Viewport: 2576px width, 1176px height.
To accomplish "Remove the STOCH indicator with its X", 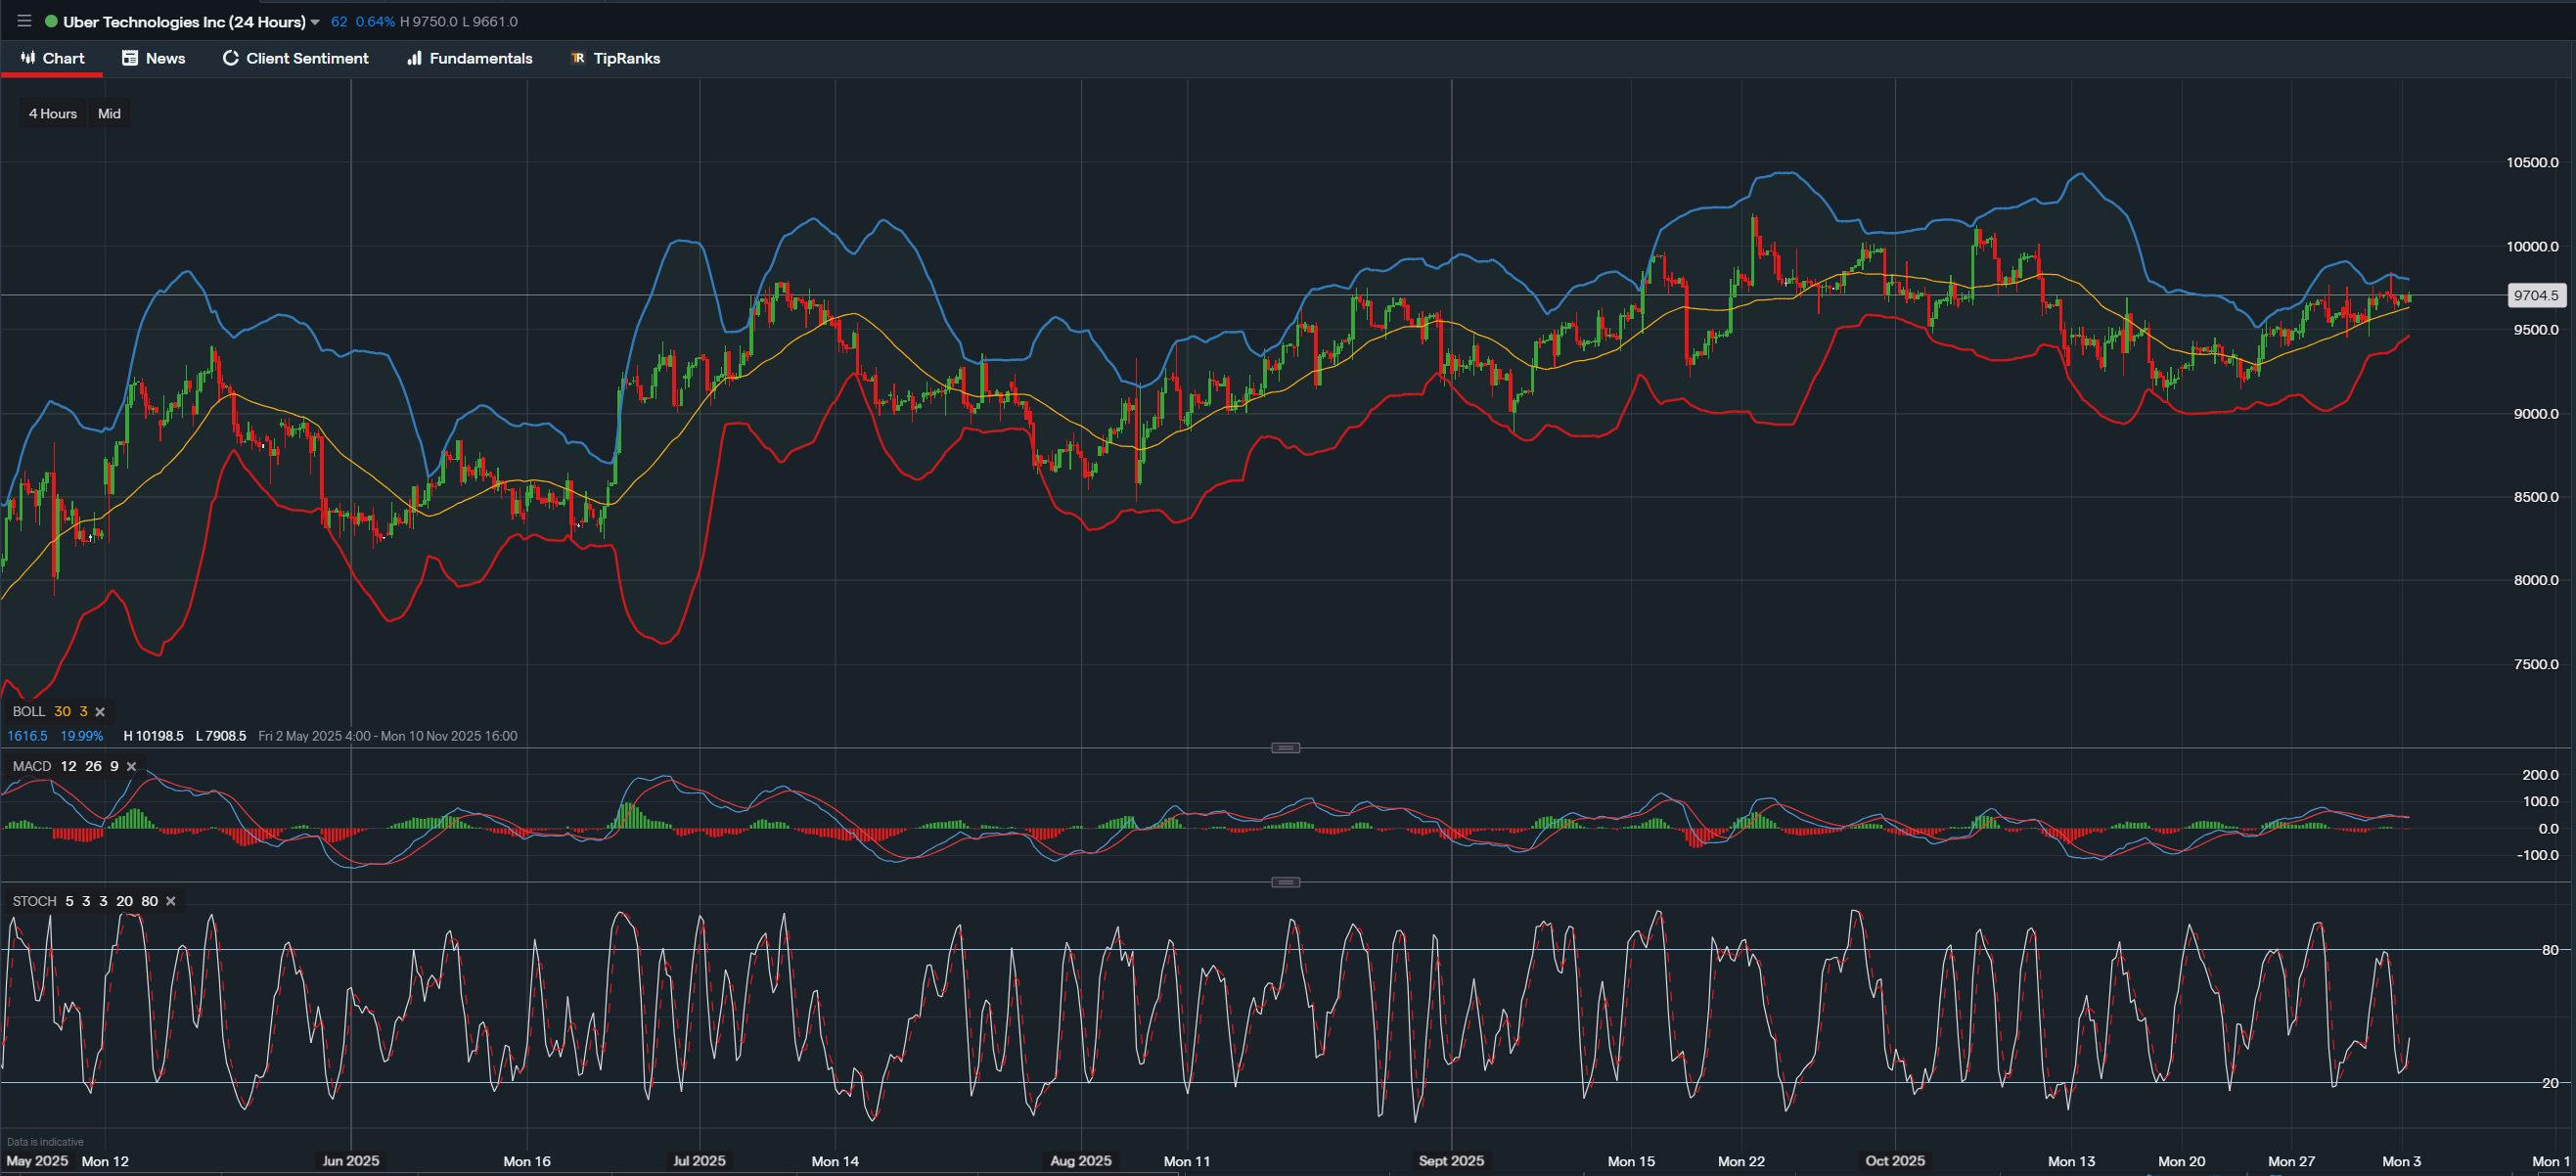I will point(169,901).
